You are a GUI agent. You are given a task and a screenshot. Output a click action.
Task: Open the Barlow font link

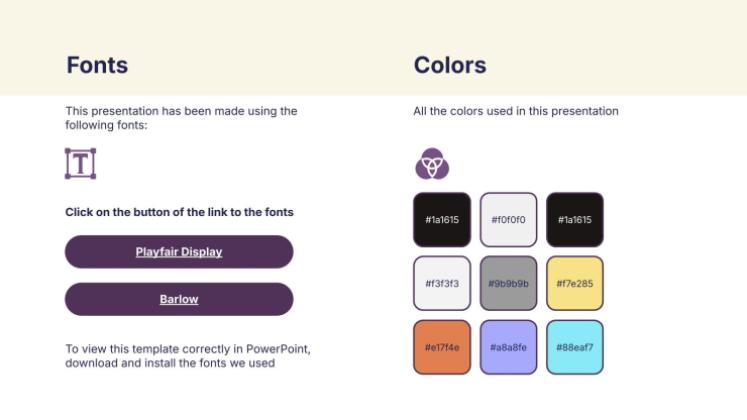coord(179,299)
